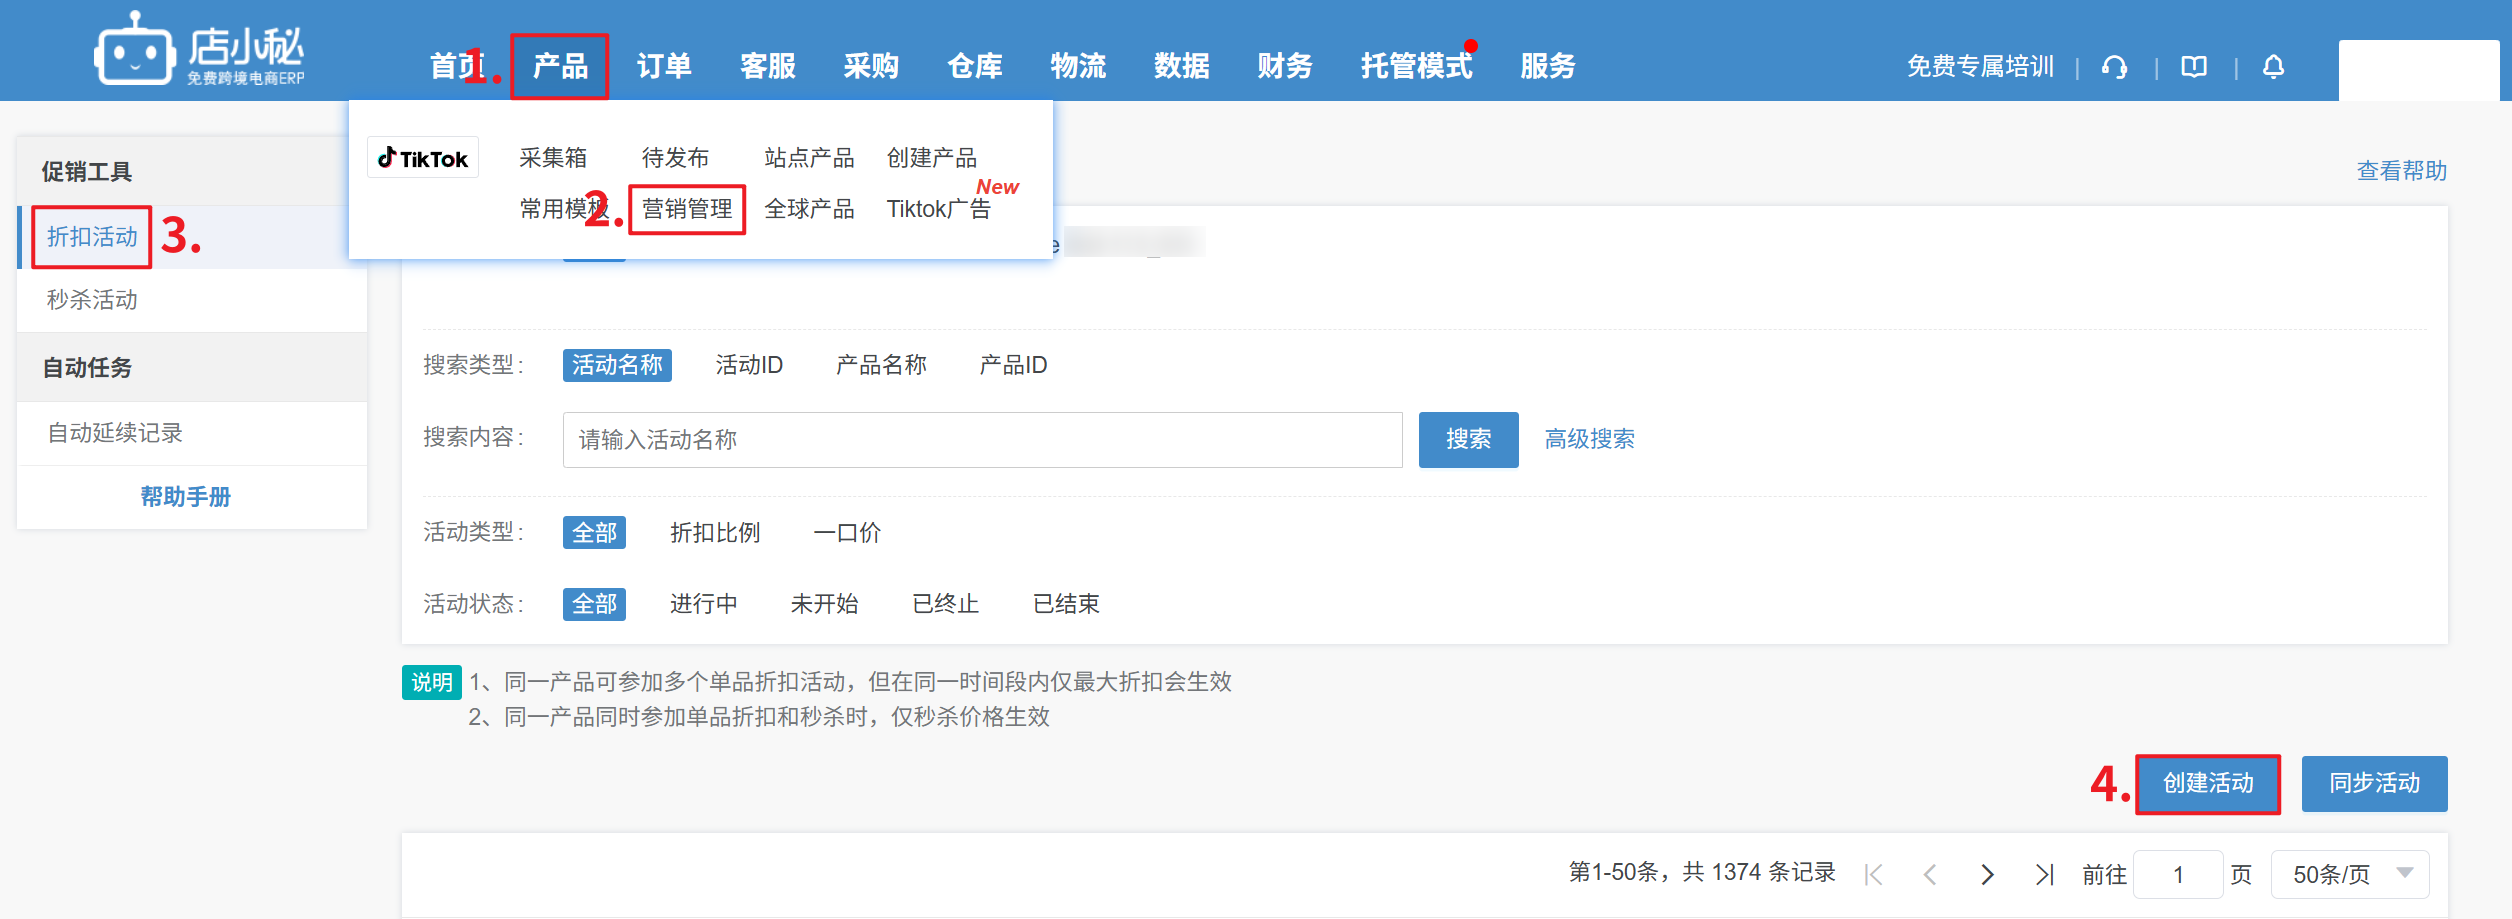Click the 同步活动 button

[2374, 783]
